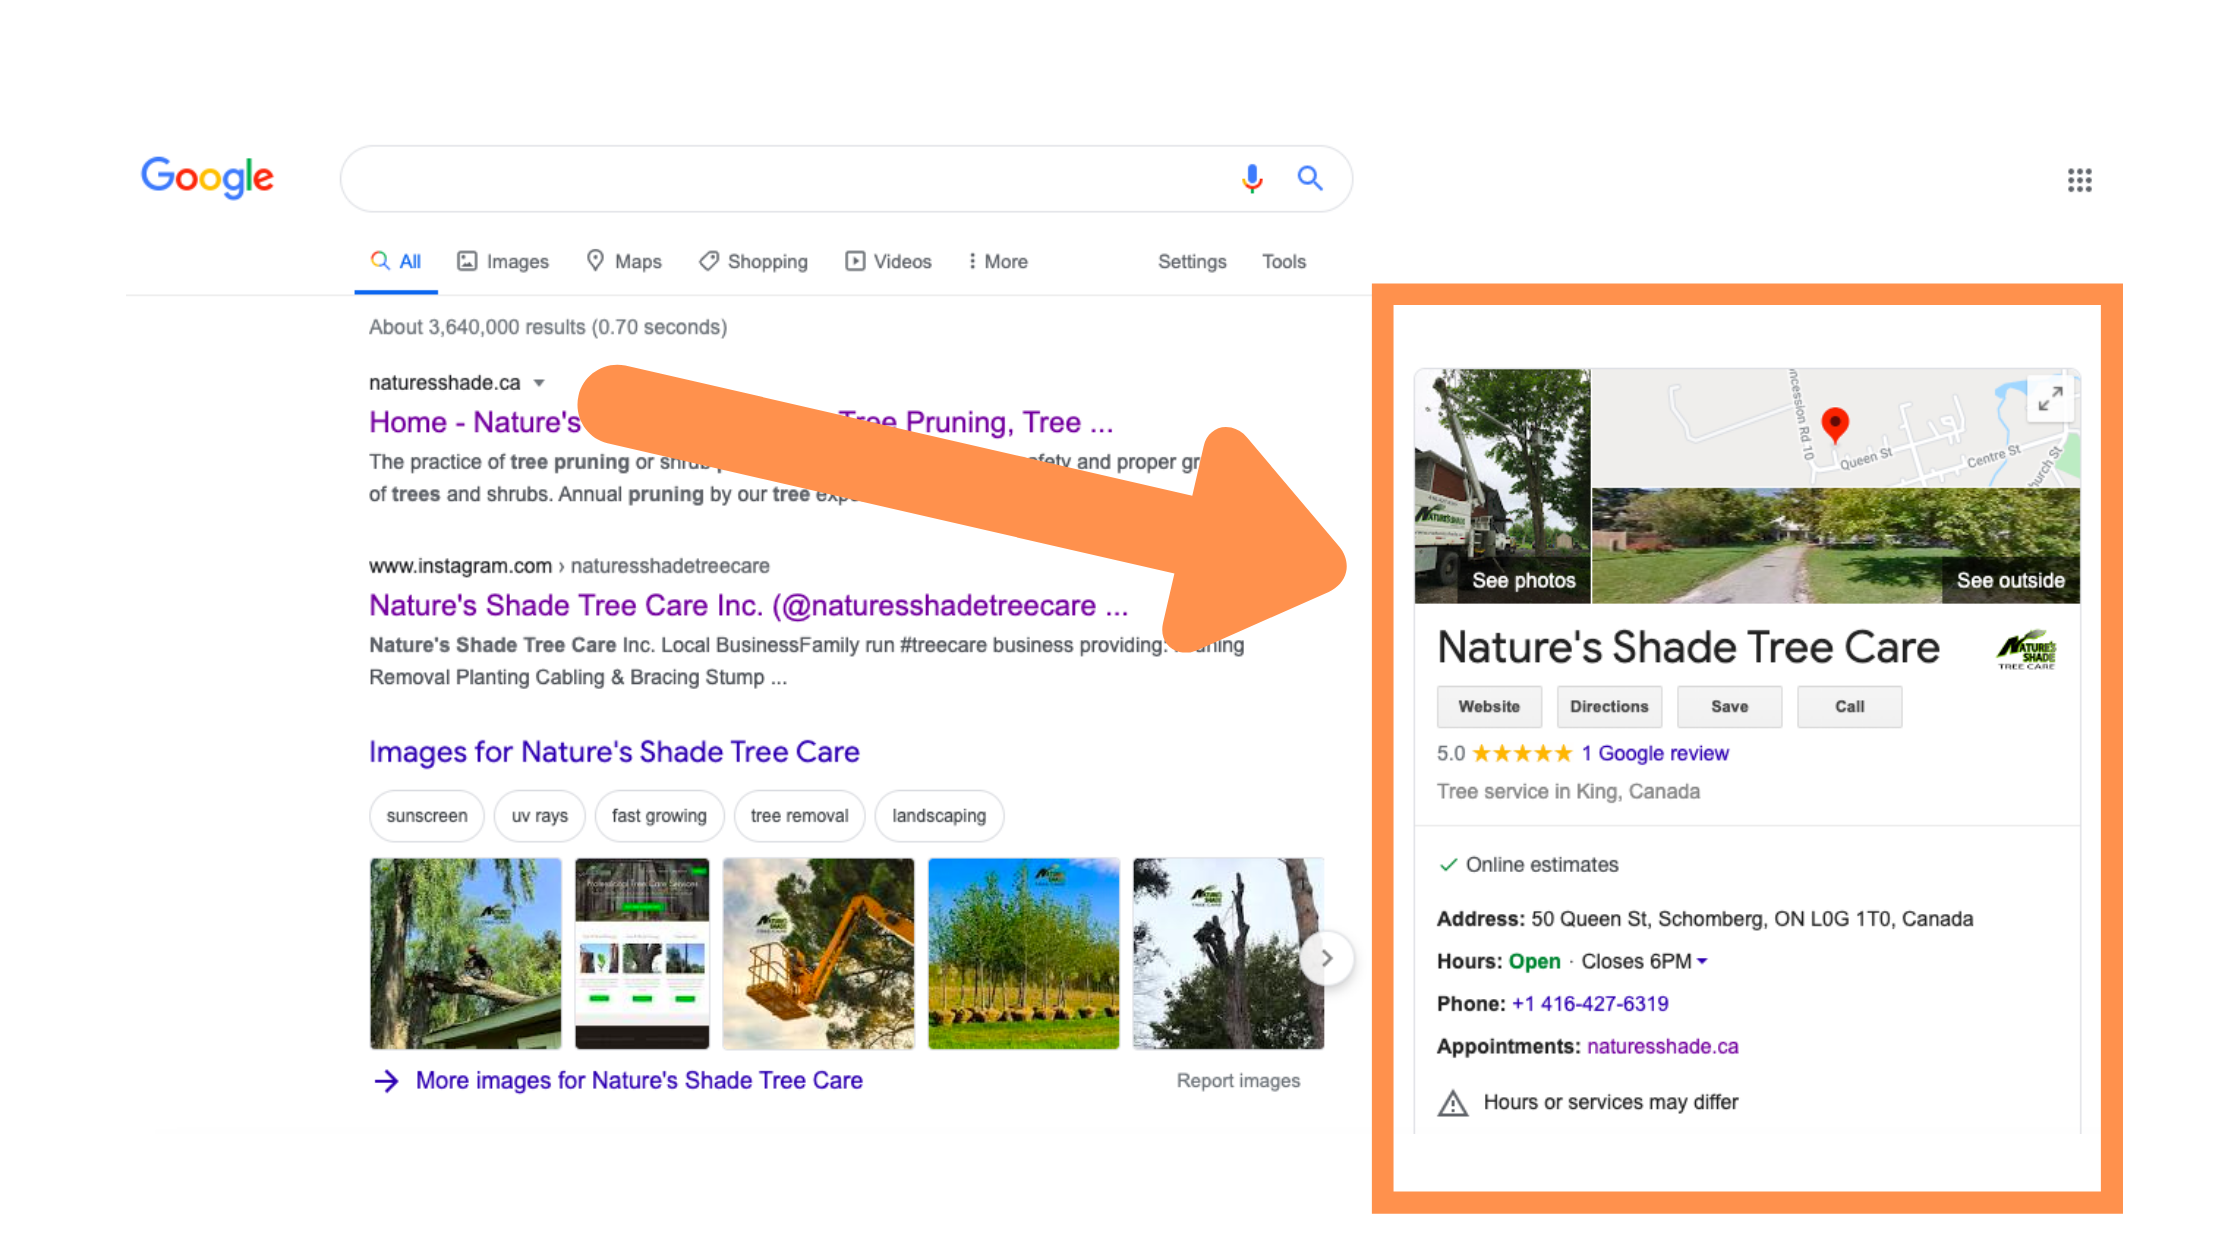Viewport: 2240px width, 1260px height.
Task: Select the tree removal filter chip
Action: [x=799, y=816]
